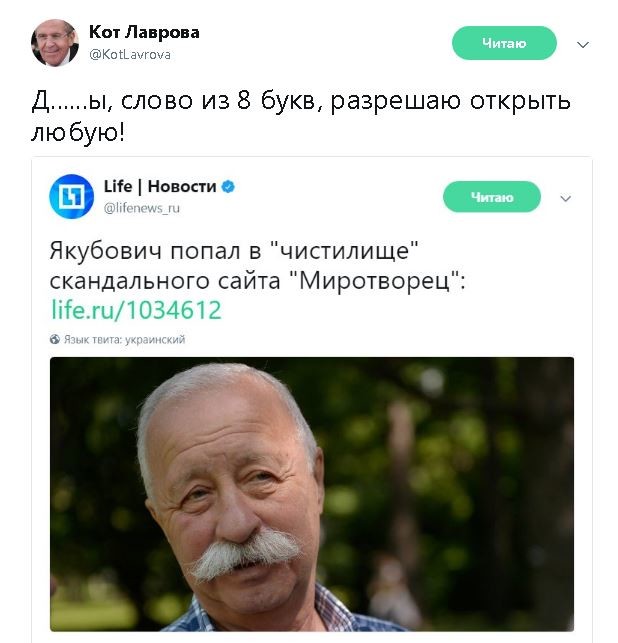Expand the chevron menu in the quoted Life tweet

coord(566,199)
